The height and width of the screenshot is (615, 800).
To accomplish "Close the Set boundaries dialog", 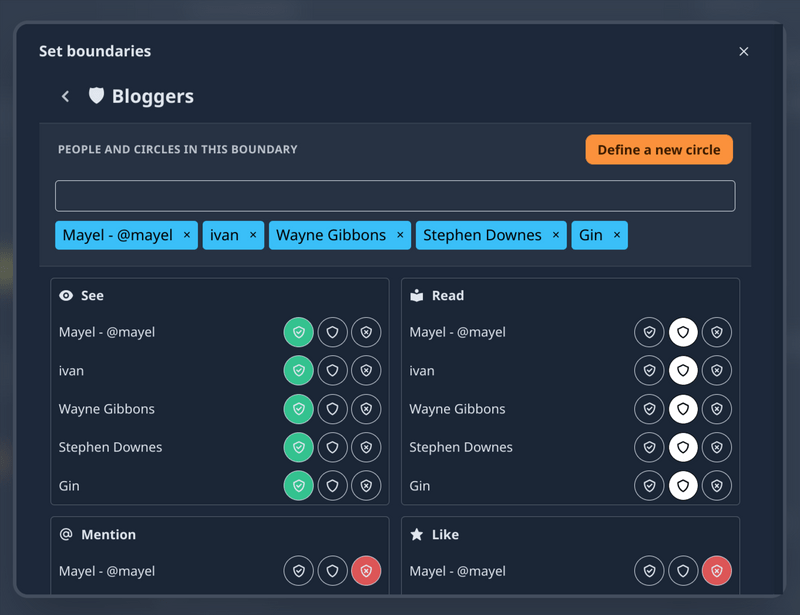I will click(743, 51).
